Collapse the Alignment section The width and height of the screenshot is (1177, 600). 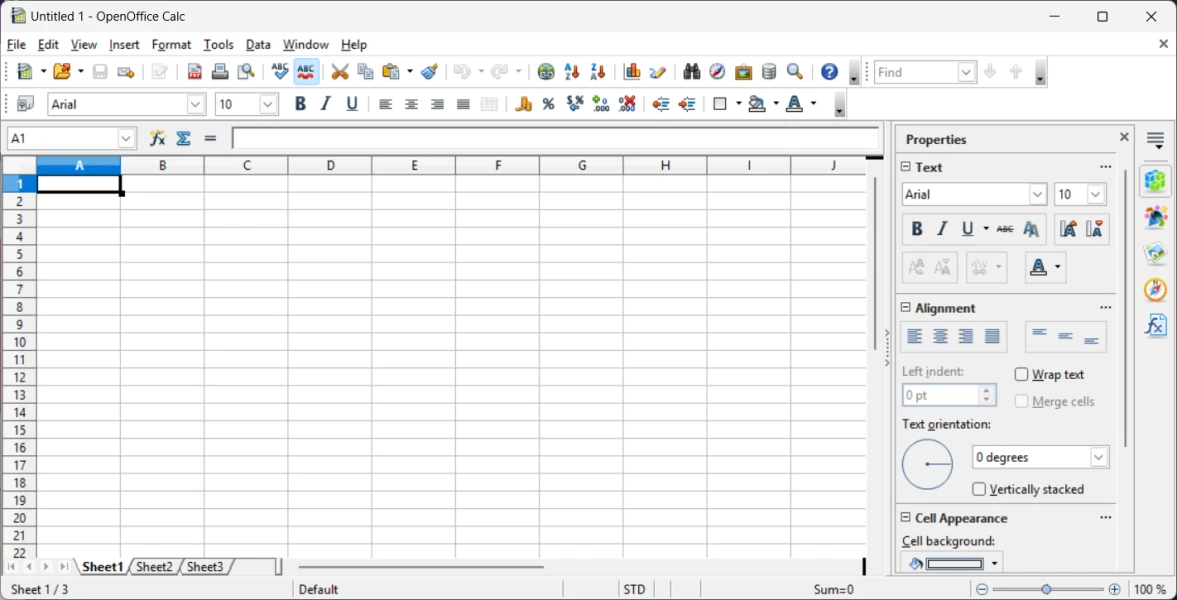(906, 308)
